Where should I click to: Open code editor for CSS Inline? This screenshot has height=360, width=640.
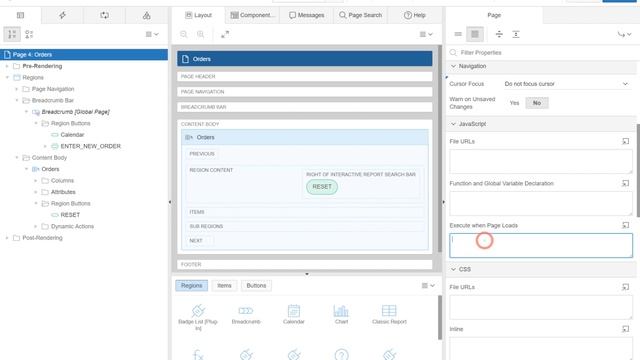point(625,329)
